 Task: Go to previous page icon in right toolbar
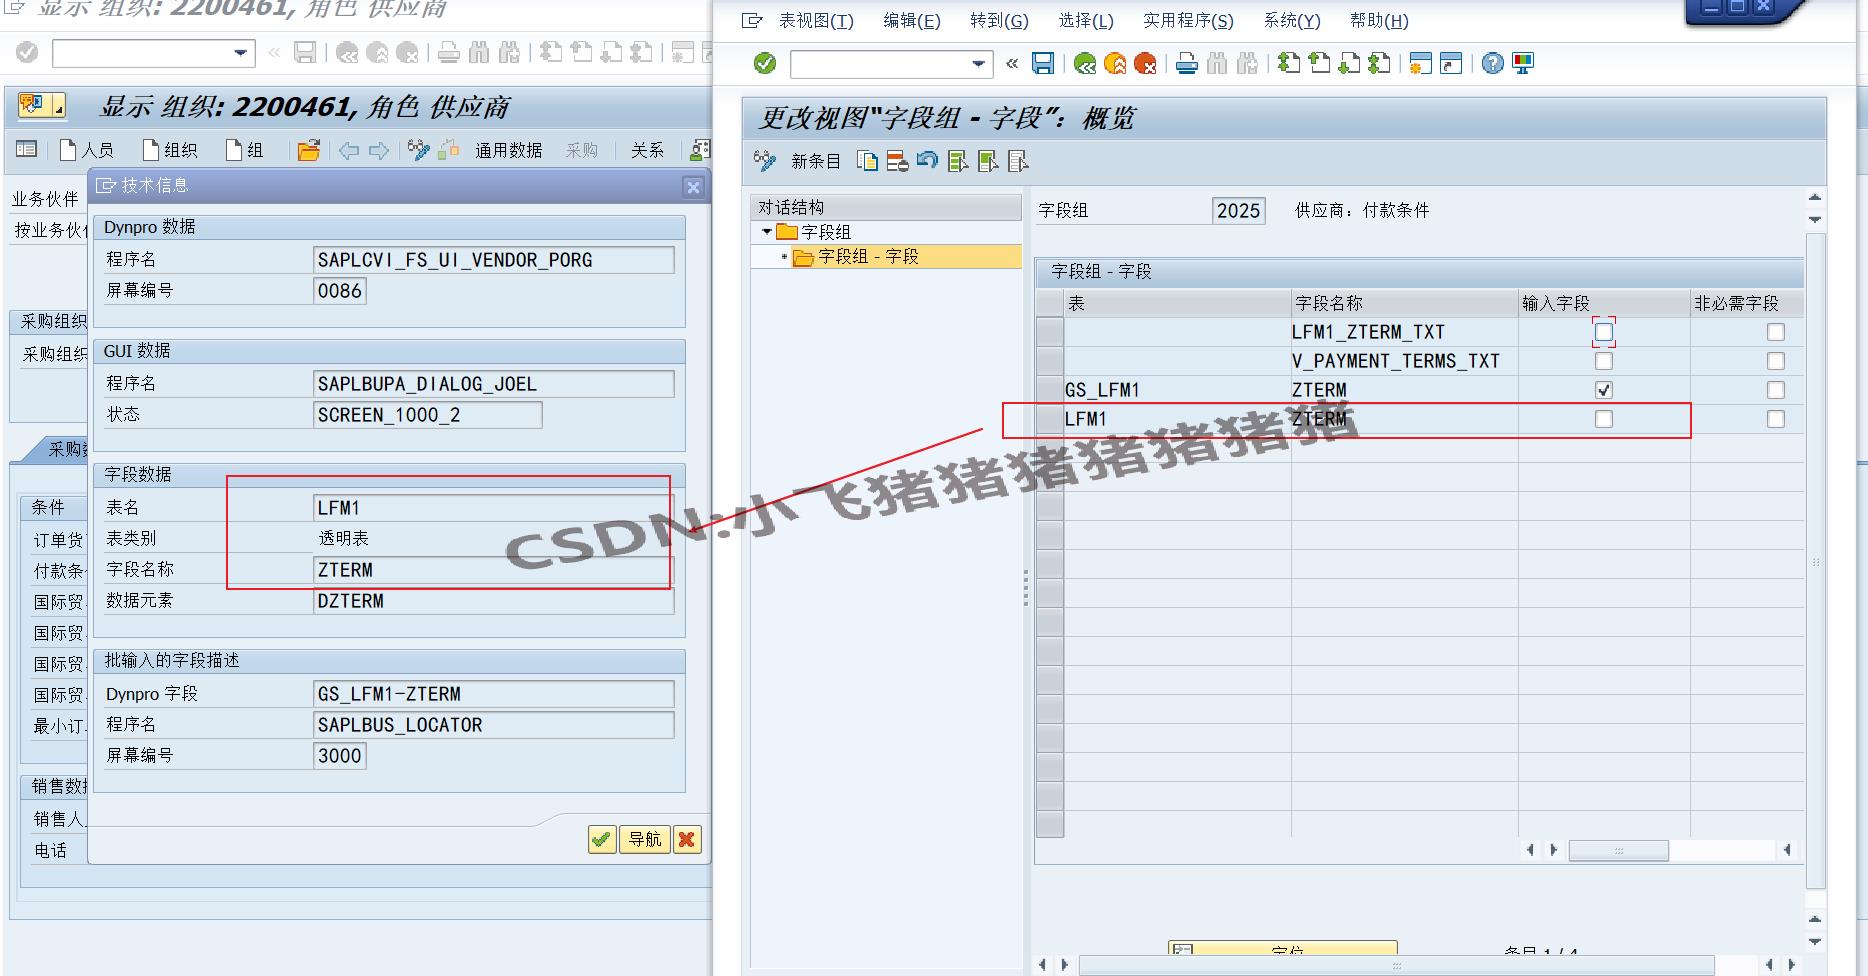[x=1319, y=64]
